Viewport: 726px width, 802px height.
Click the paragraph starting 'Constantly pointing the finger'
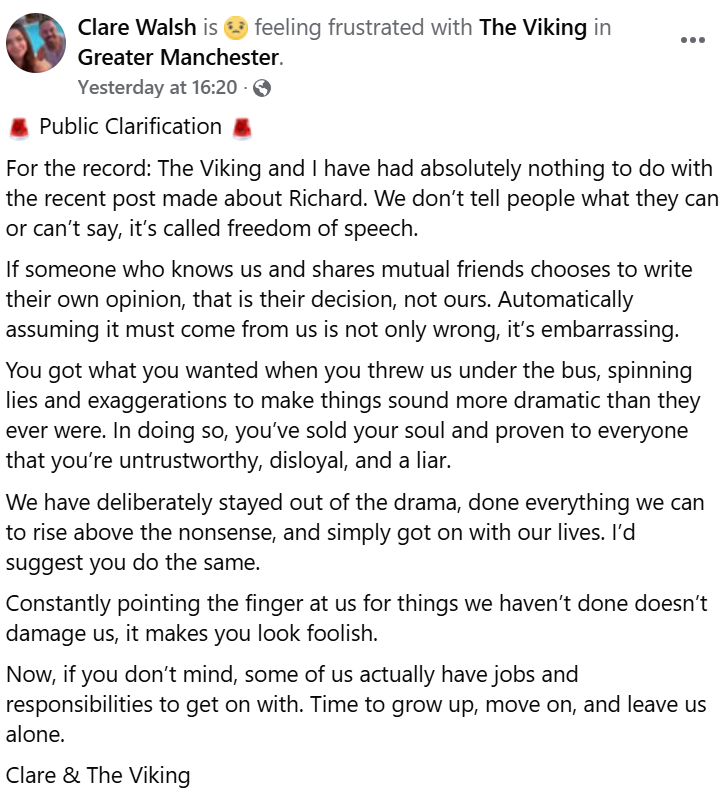tap(360, 619)
